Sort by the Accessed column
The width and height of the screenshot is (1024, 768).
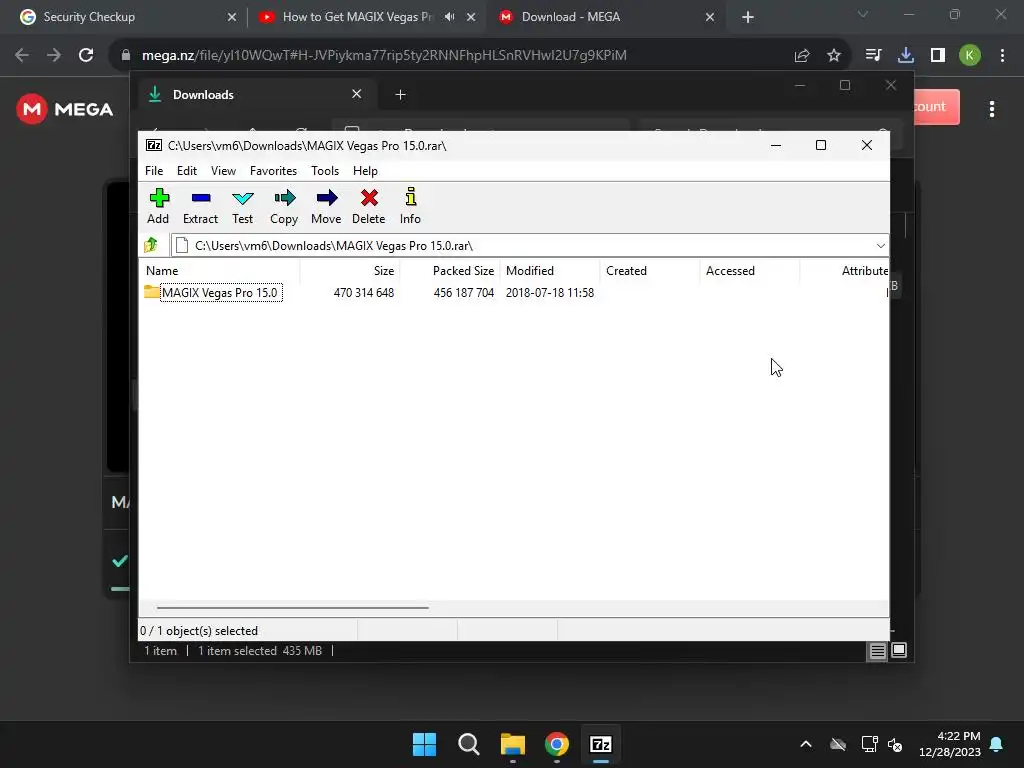750,270
